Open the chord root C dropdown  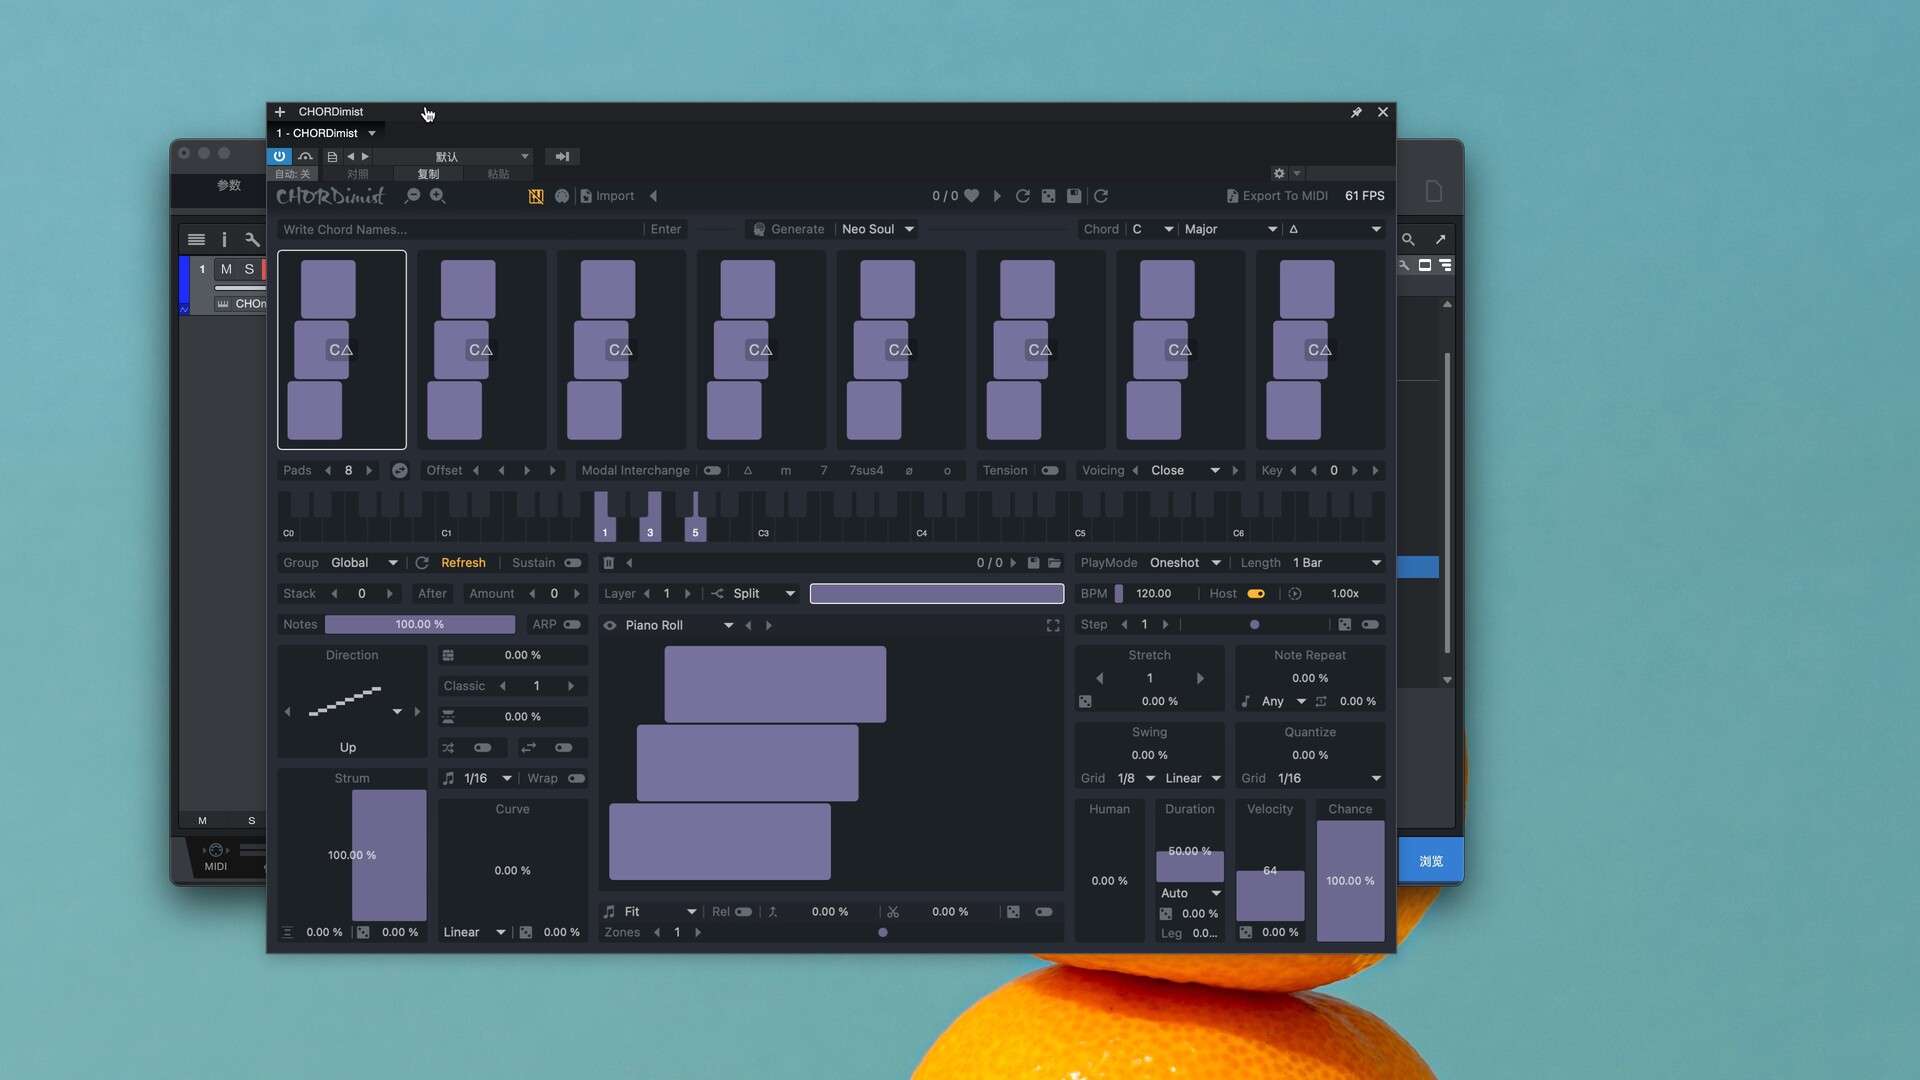pos(1152,229)
